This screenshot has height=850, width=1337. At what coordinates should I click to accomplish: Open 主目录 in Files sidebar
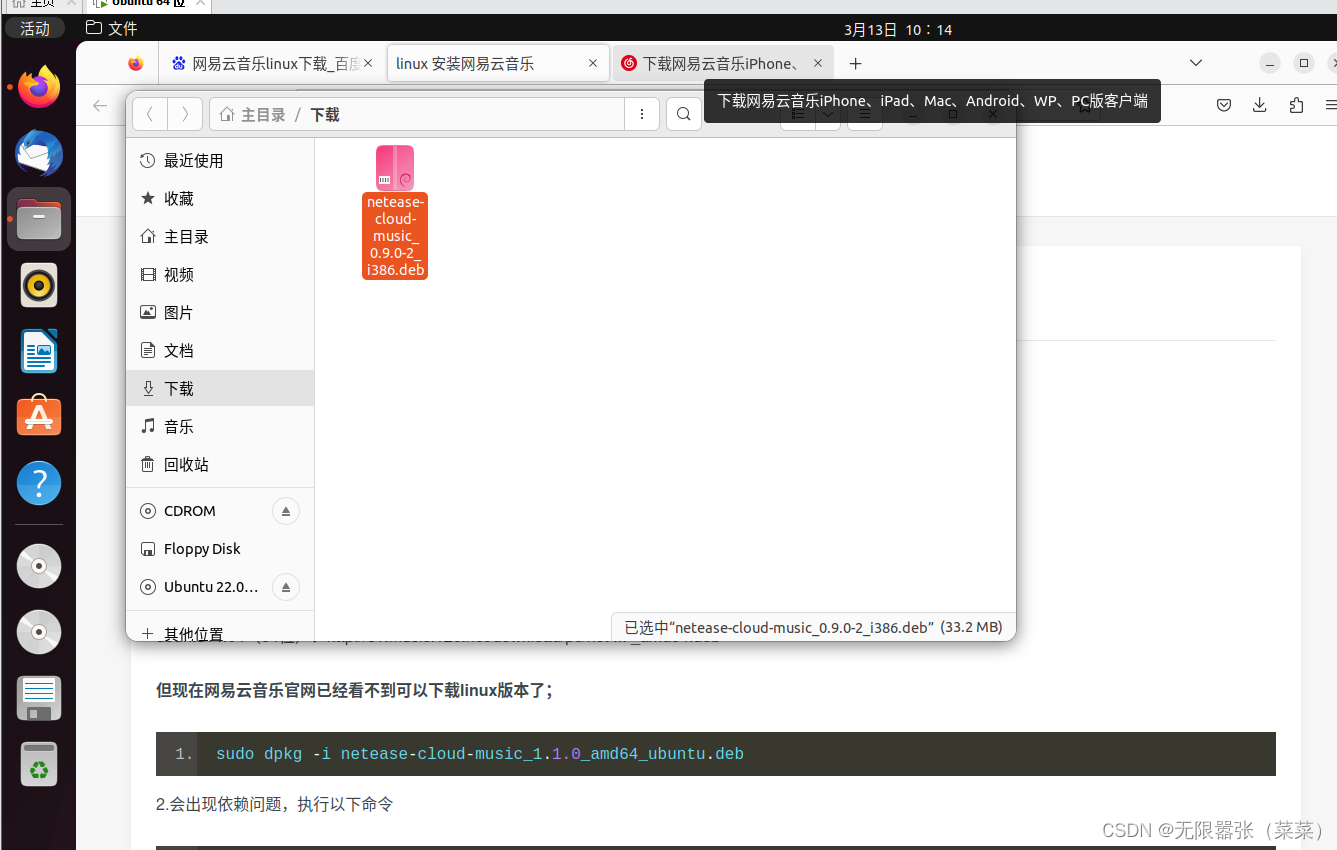click(x=220, y=237)
